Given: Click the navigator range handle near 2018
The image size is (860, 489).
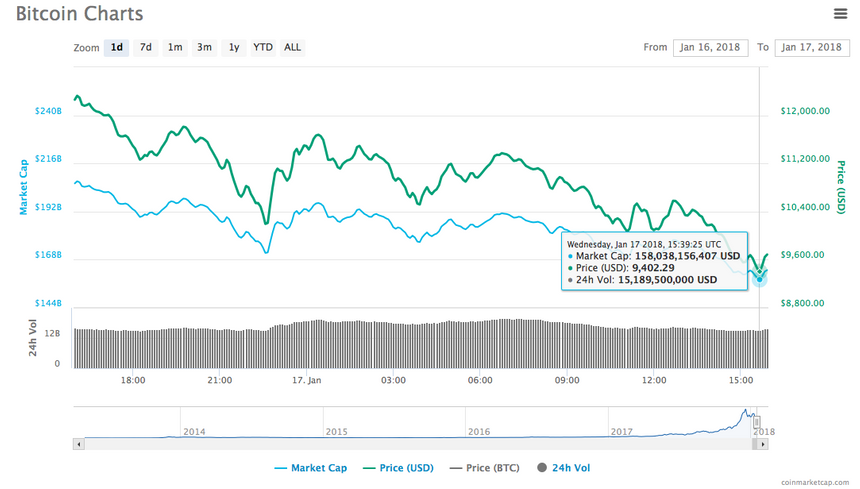Looking at the screenshot, I should coord(757,422).
